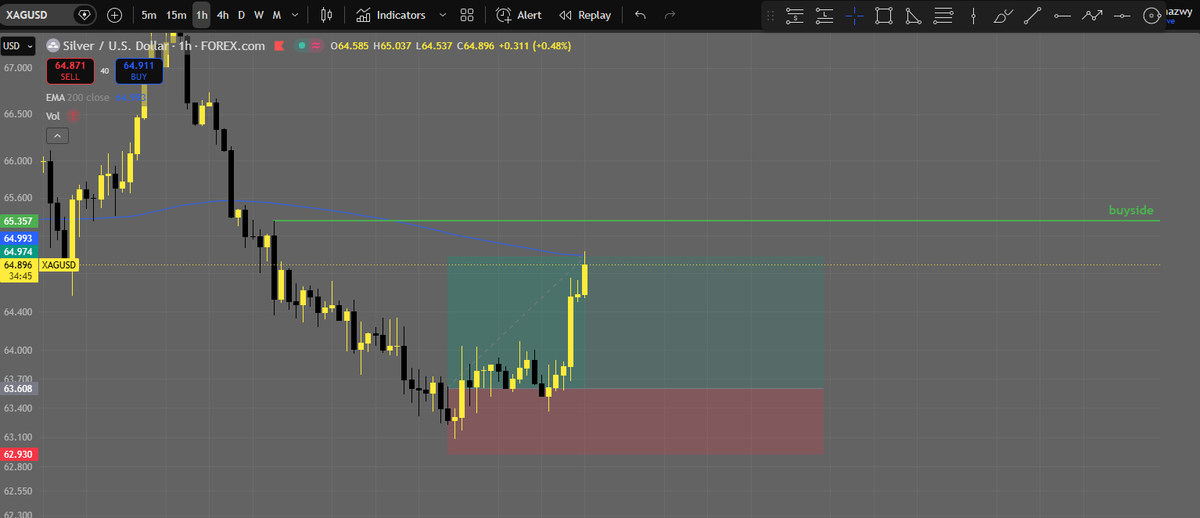
Task: Open the XAGUSD symbol search box
Action: pos(35,15)
